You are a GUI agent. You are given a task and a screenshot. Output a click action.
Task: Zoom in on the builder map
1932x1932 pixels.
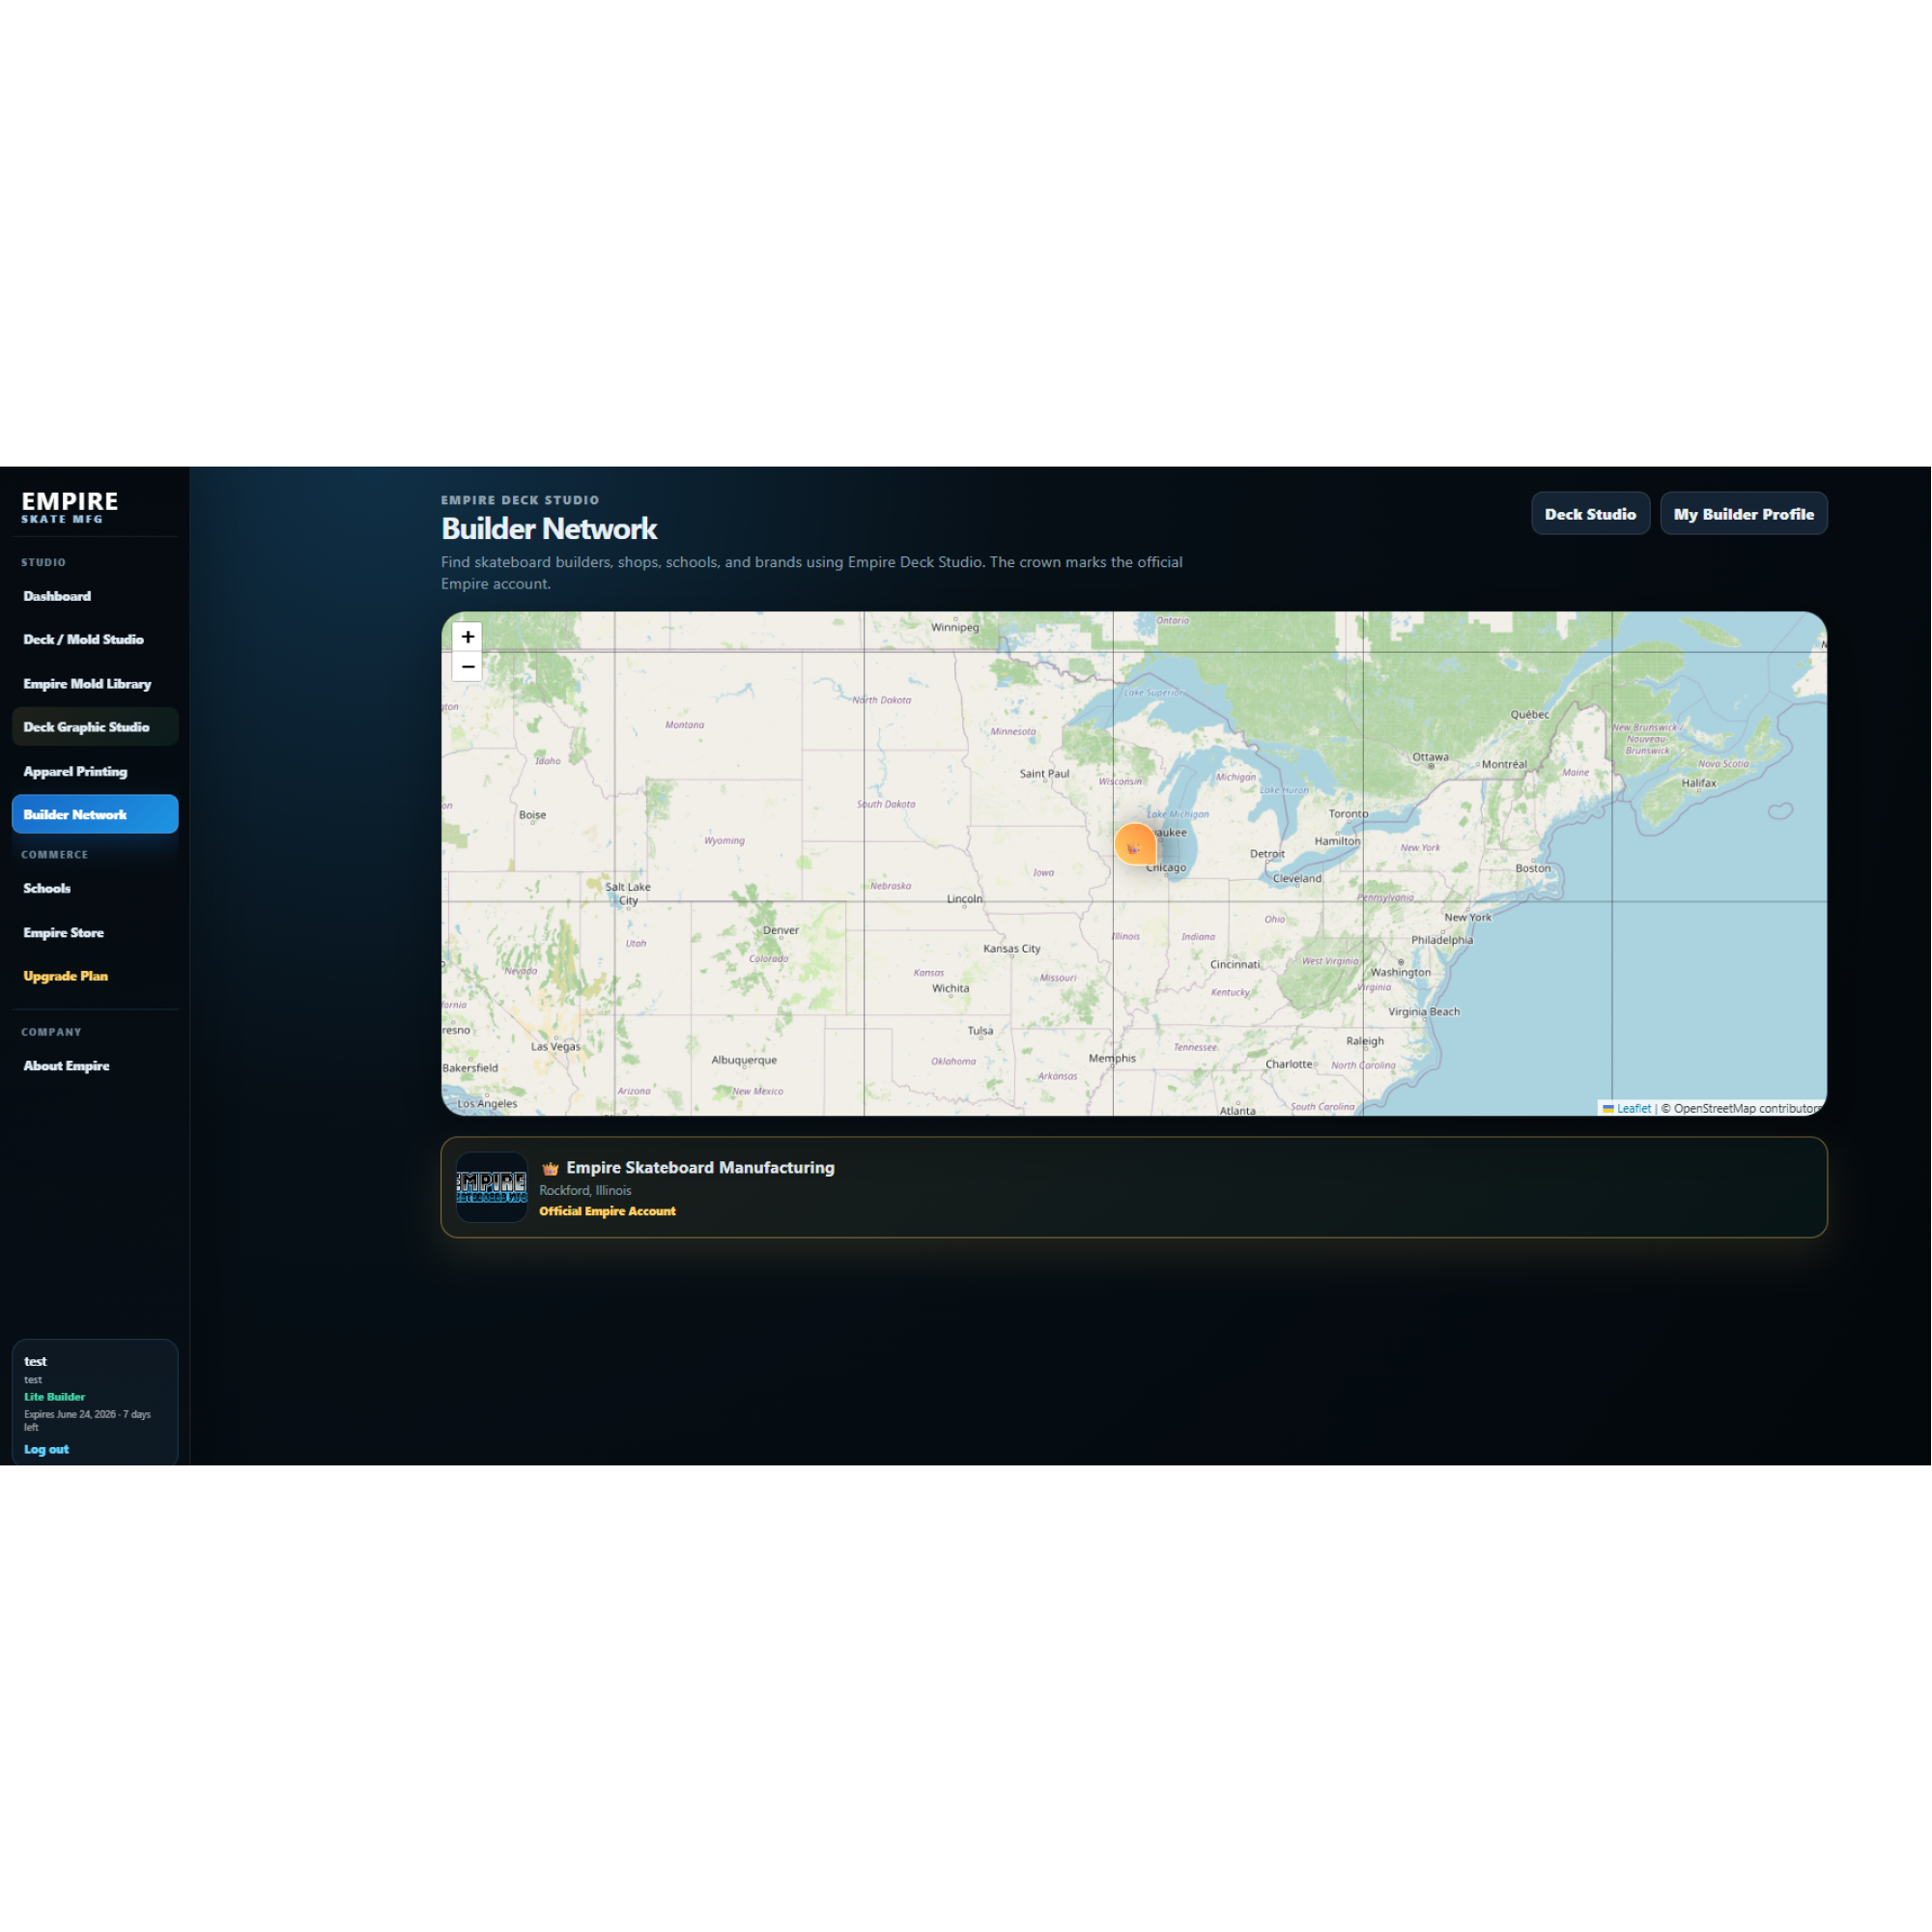pyautogui.click(x=467, y=637)
